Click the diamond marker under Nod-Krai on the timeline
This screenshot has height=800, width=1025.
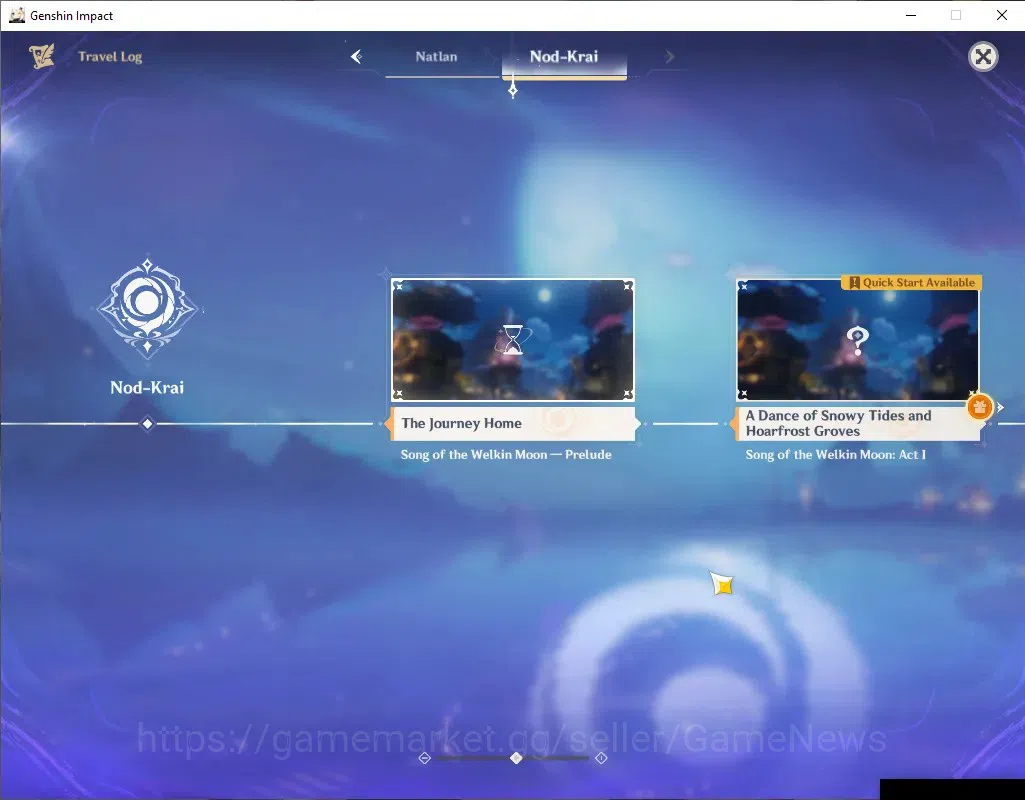tap(148, 424)
